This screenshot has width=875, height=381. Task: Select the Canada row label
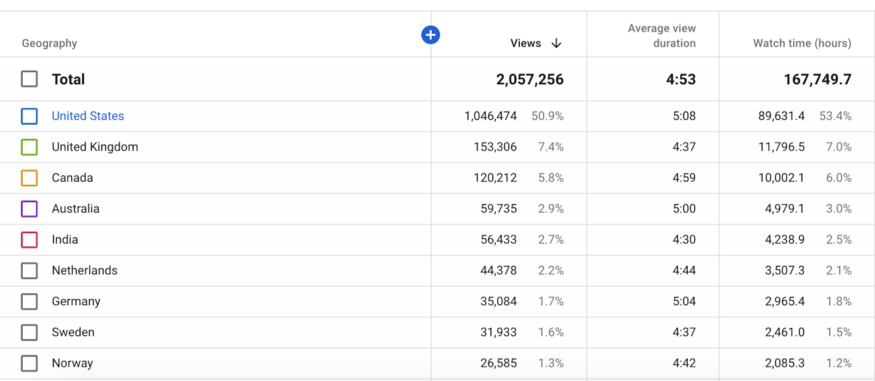73,178
